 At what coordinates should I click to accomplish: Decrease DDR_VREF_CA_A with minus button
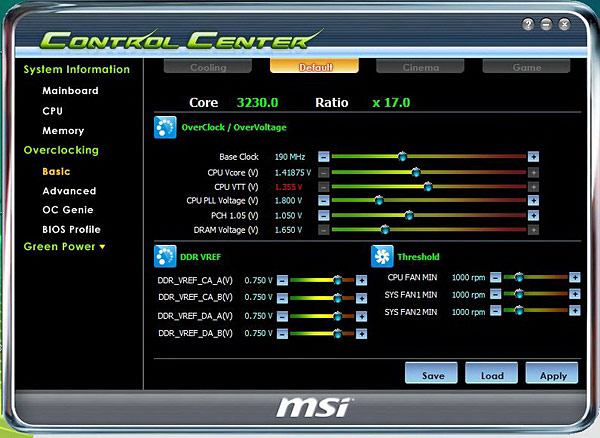tap(282, 280)
